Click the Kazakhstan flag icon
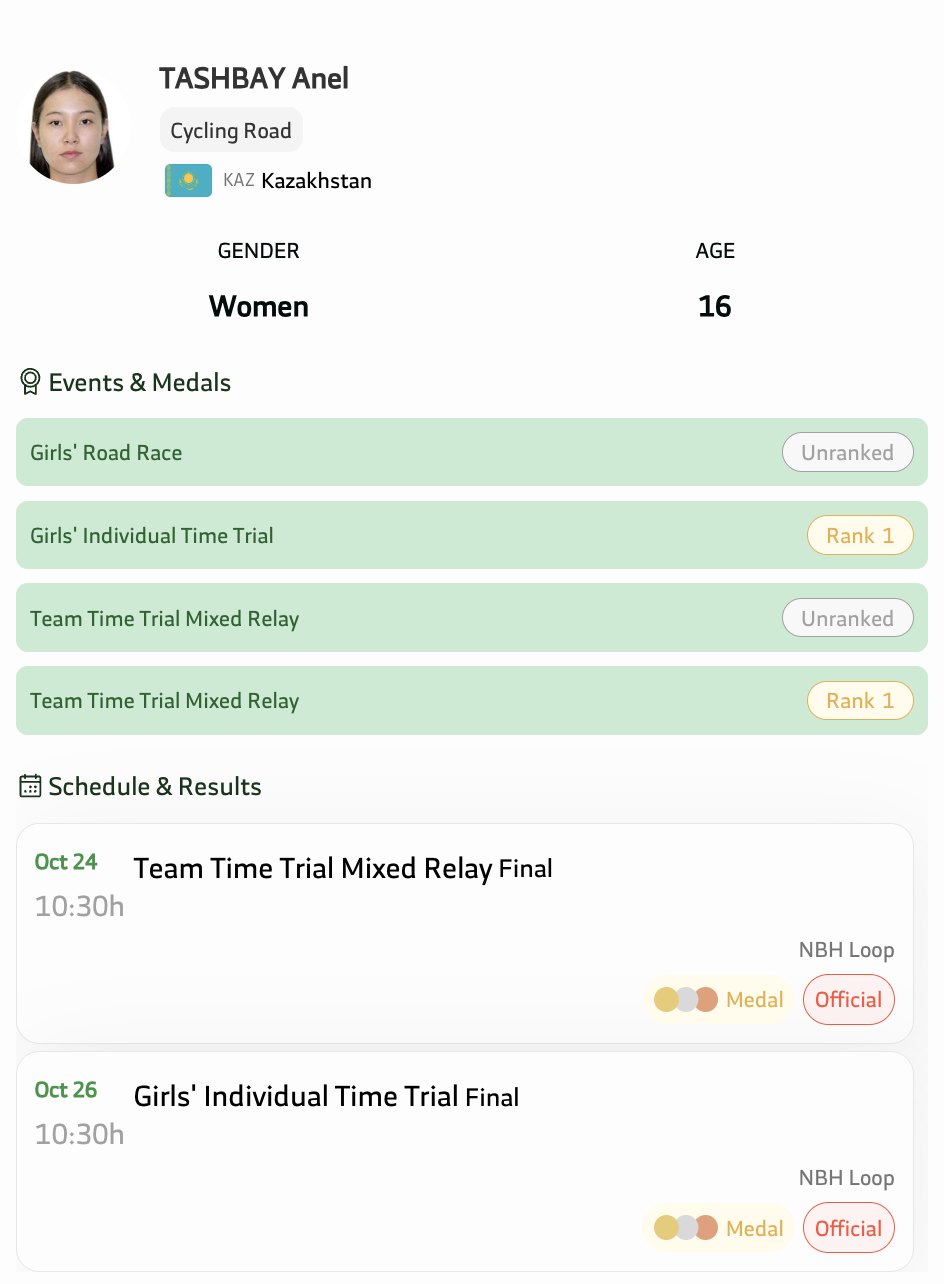This screenshot has width=944, height=1284. click(188, 181)
